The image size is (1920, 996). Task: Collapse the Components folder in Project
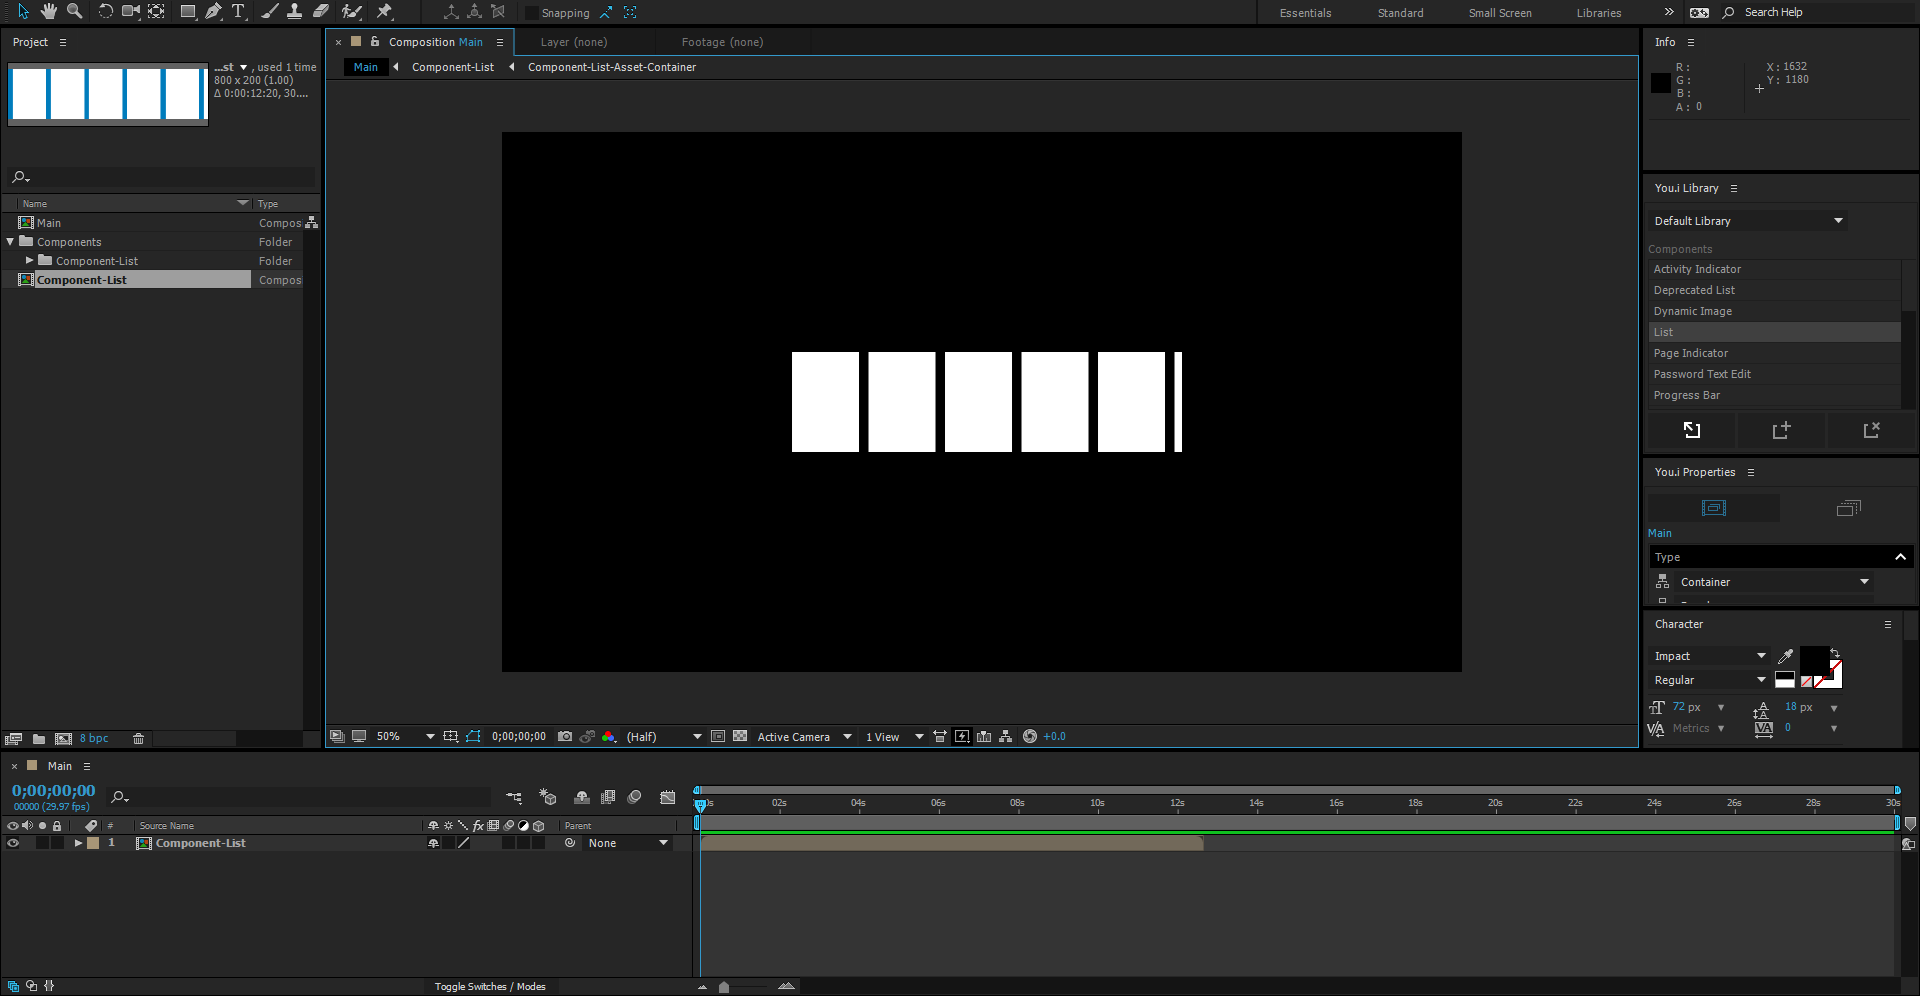coord(11,242)
